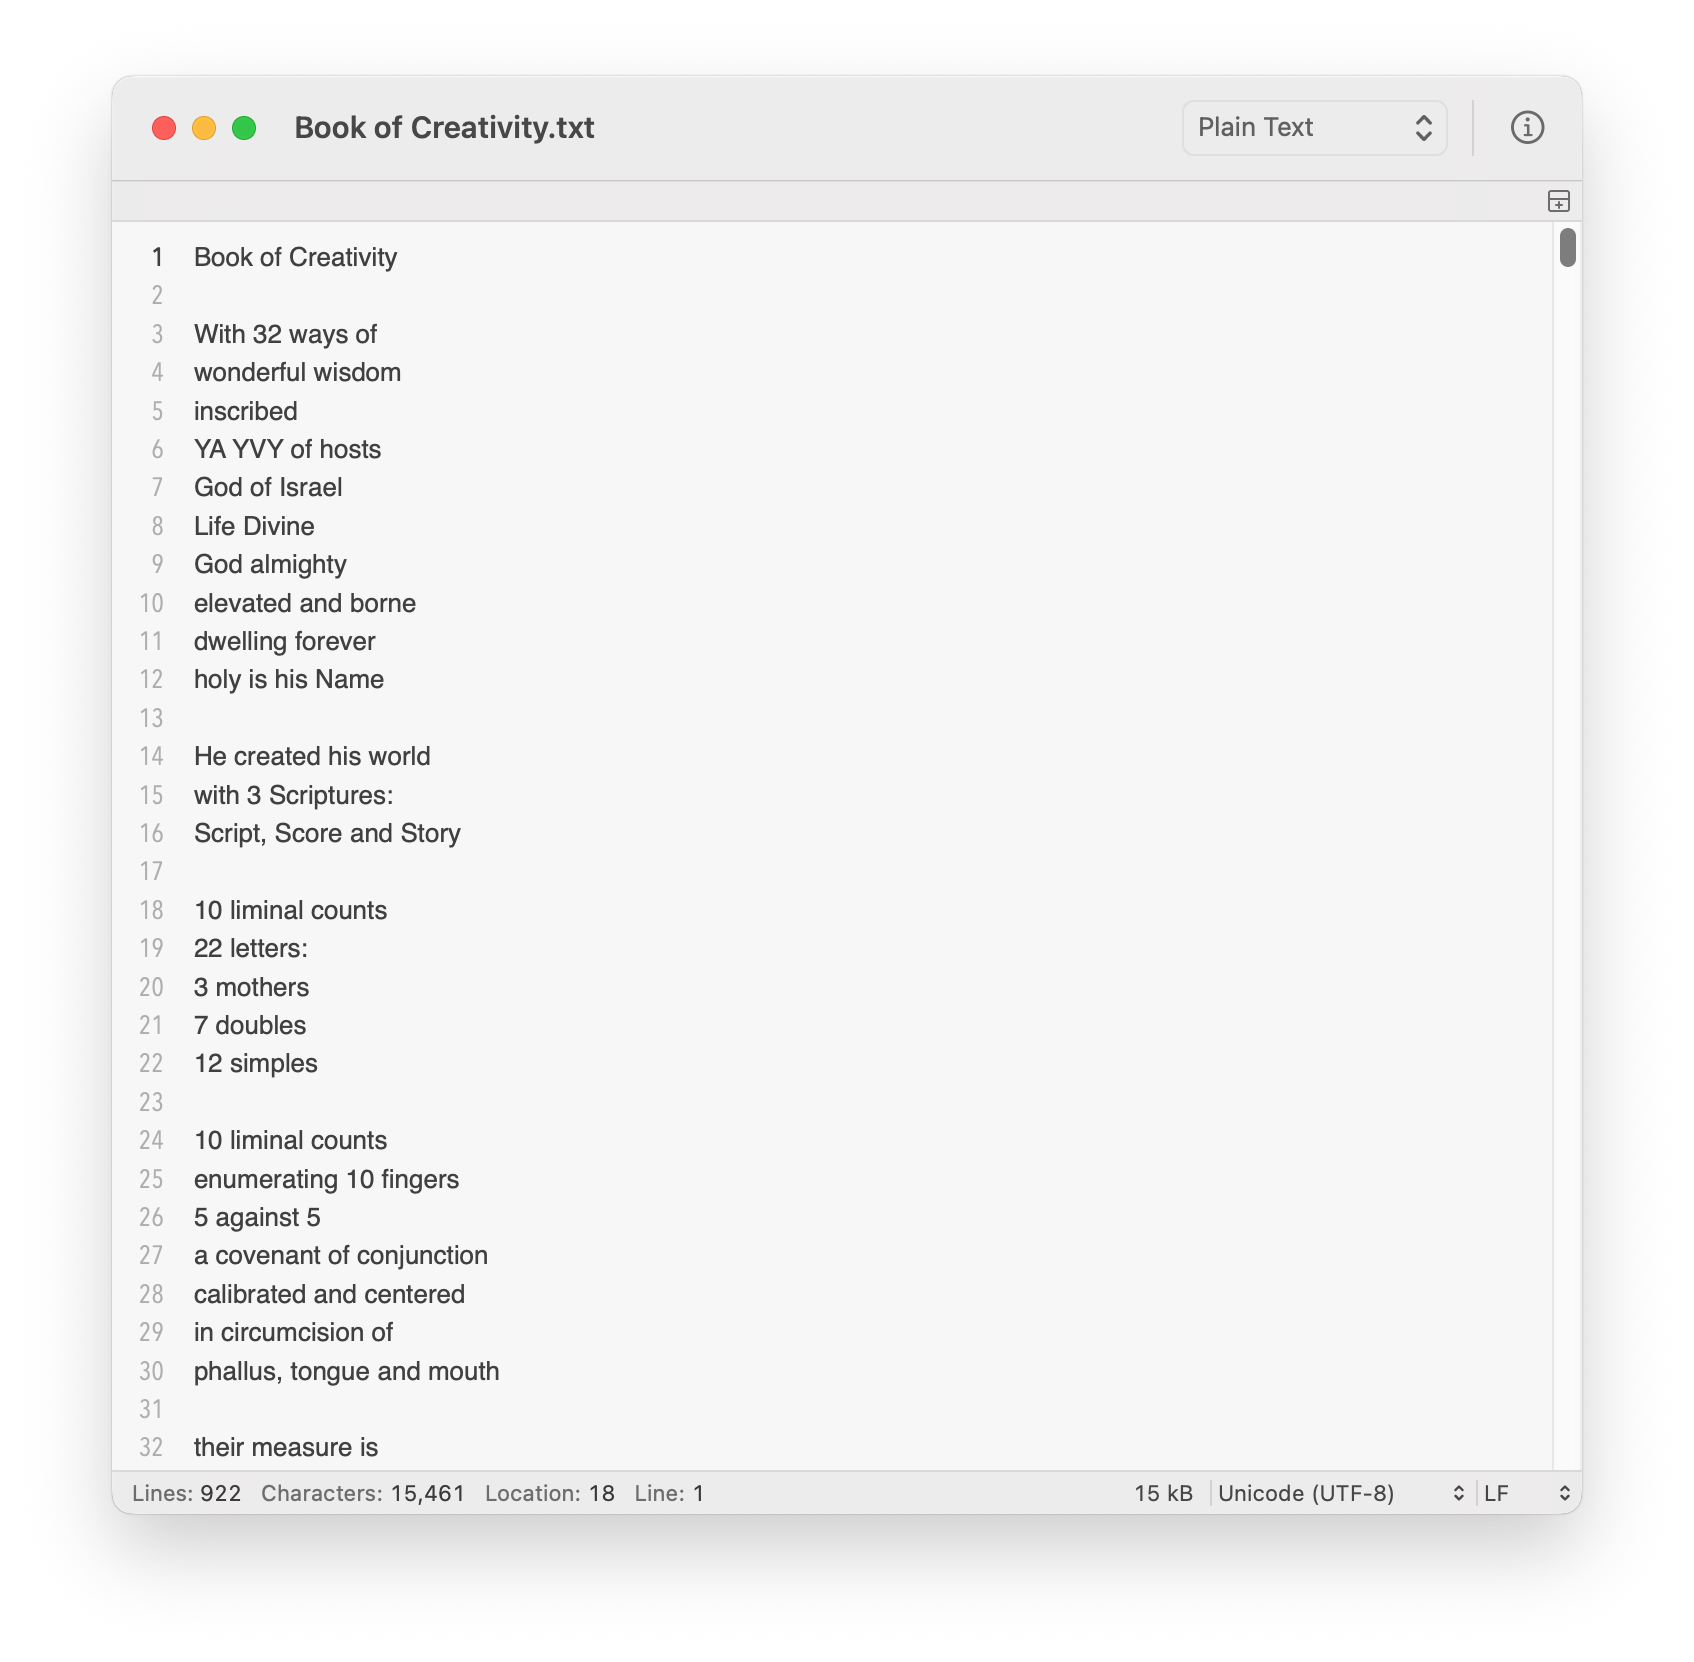Click line number 16 in the gutter
This screenshot has width=1694, height=1662.
pyautogui.click(x=151, y=833)
